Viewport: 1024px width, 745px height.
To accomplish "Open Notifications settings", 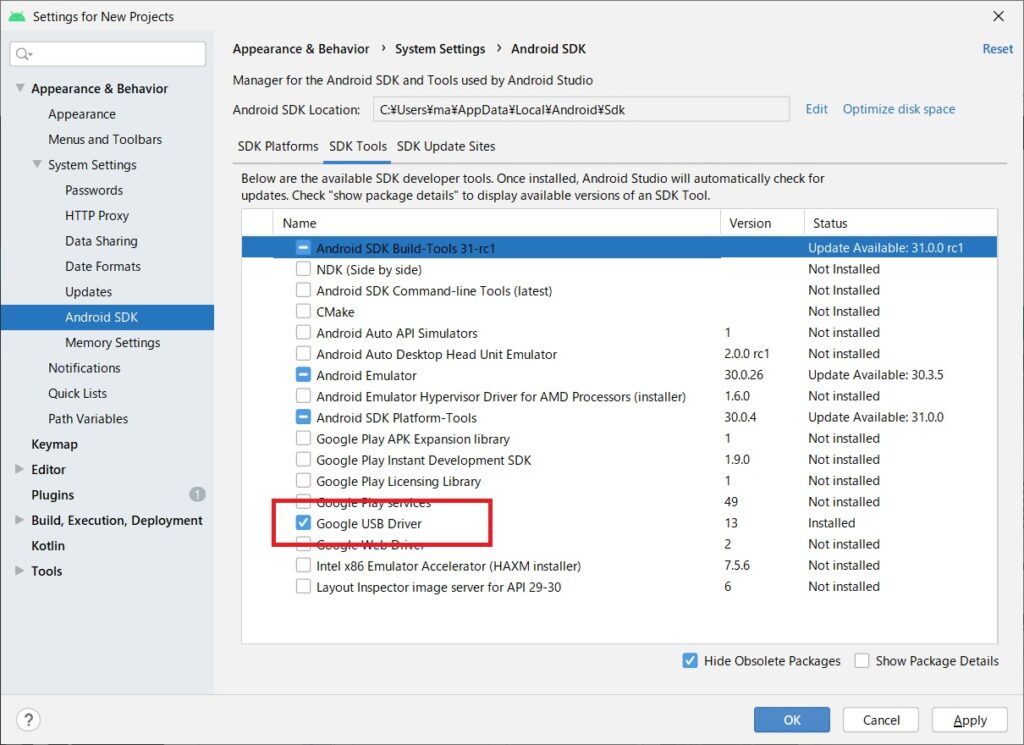I will (x=84, y=368).
